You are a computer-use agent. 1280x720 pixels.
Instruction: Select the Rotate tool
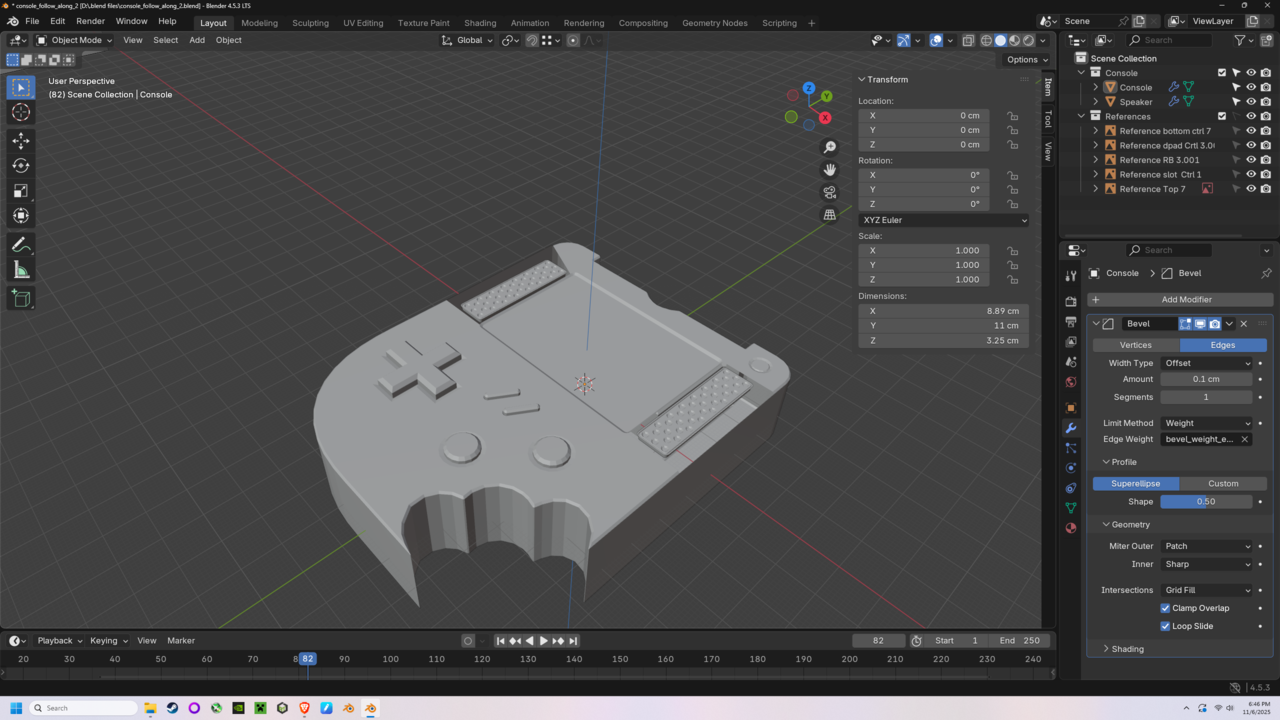click(x=21, y=166)
